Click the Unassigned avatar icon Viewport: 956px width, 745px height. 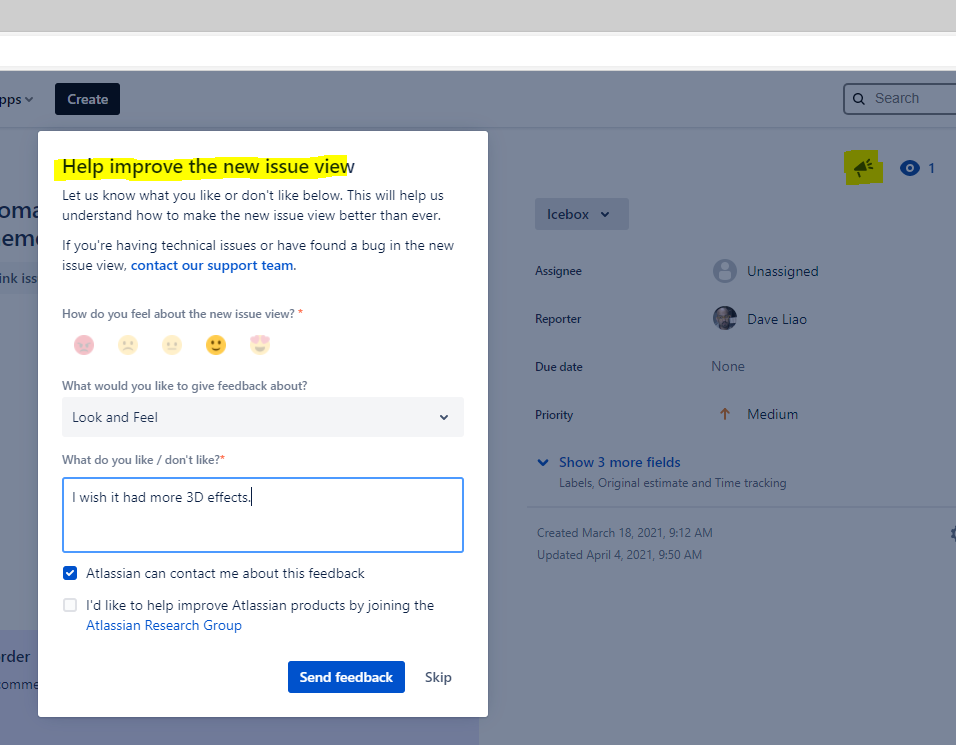[x=725, y=271]
